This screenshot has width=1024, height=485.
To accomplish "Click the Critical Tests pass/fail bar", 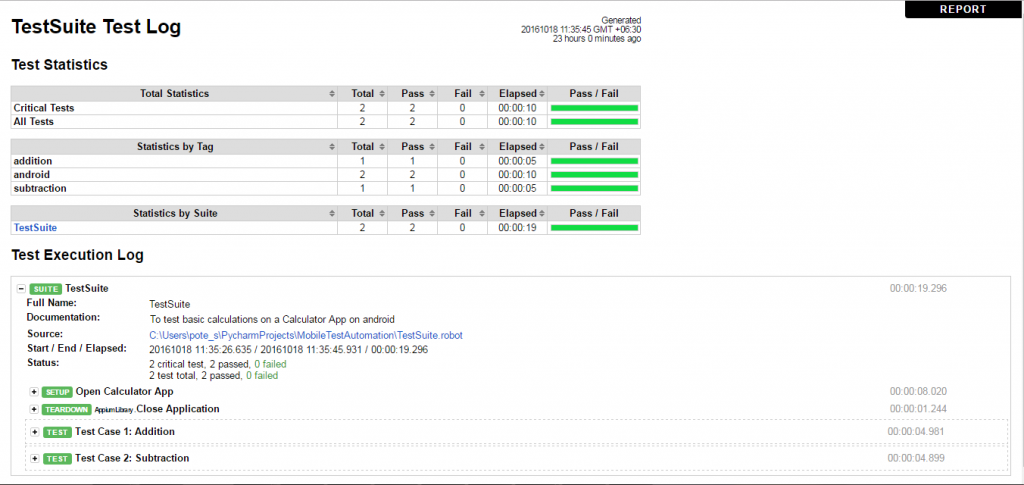I will pyautogui.click(x=594, y=108).
